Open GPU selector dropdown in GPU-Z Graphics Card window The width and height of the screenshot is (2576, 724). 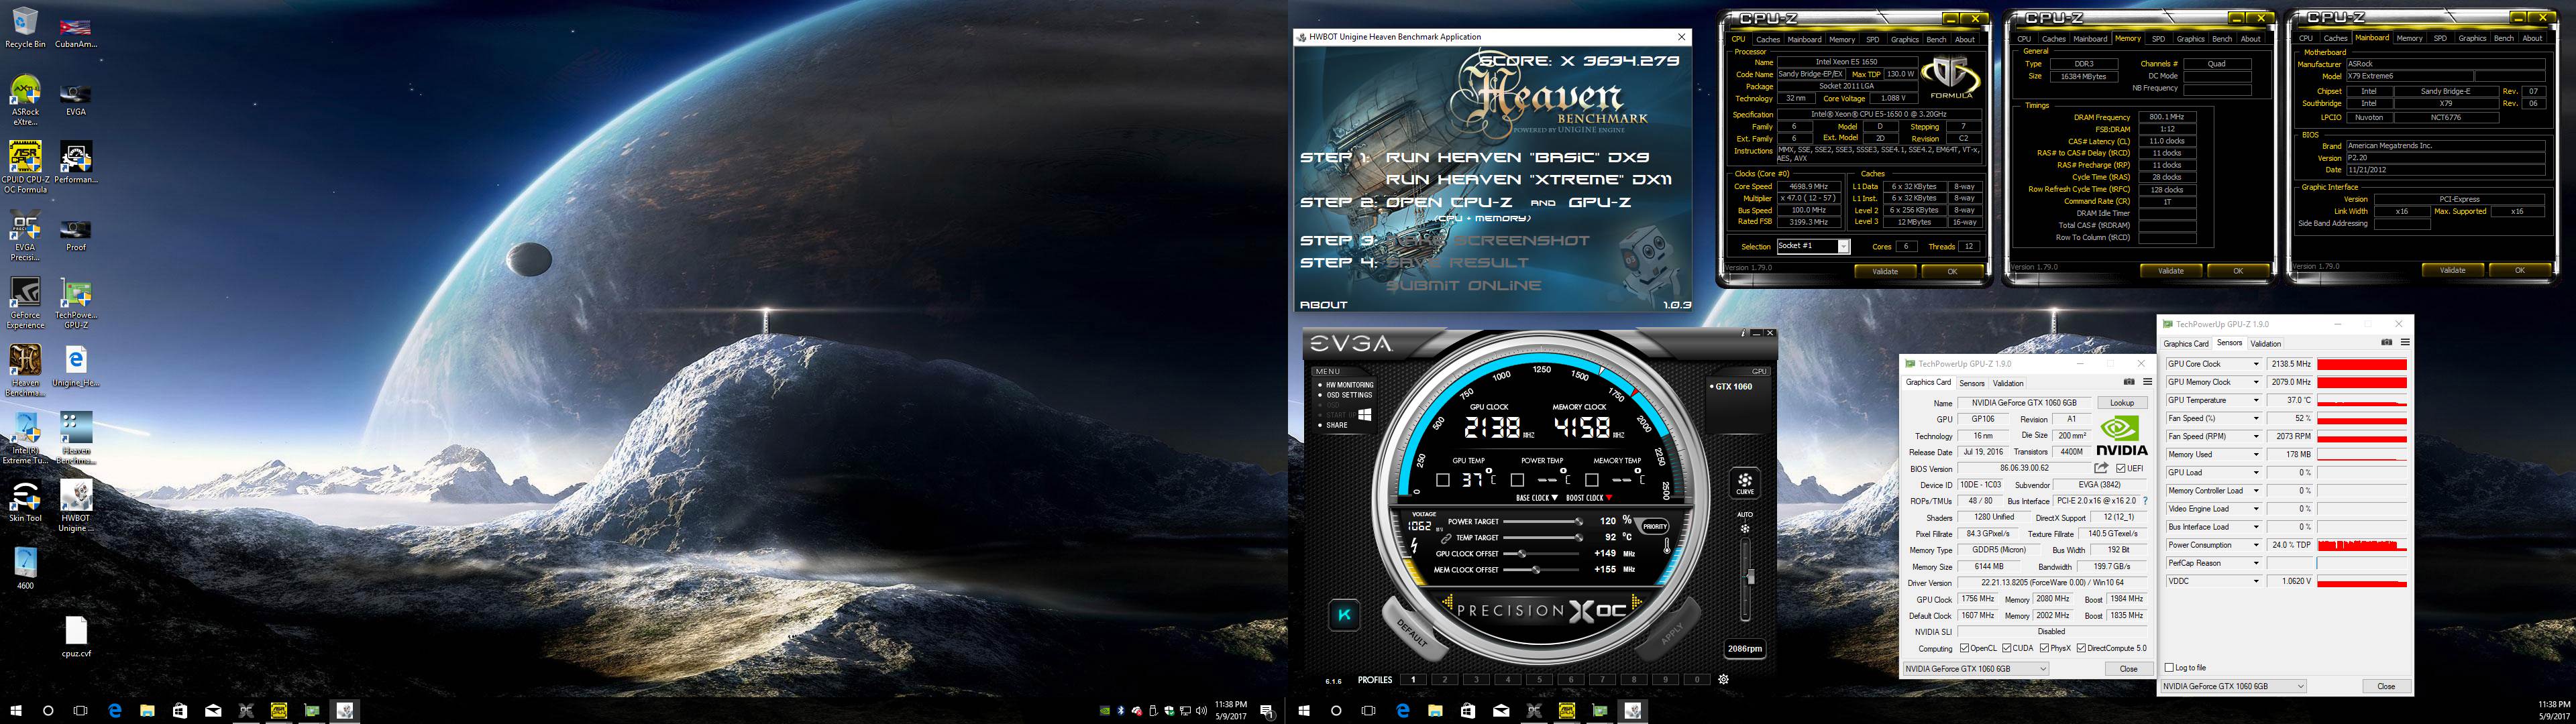(1975, 669)
